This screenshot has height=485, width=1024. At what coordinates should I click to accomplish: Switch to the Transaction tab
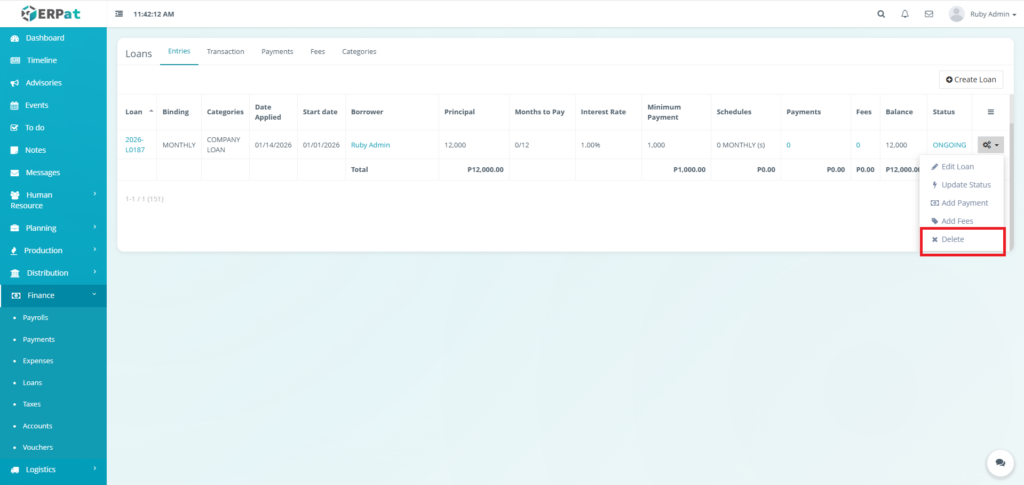pos(225,51)
